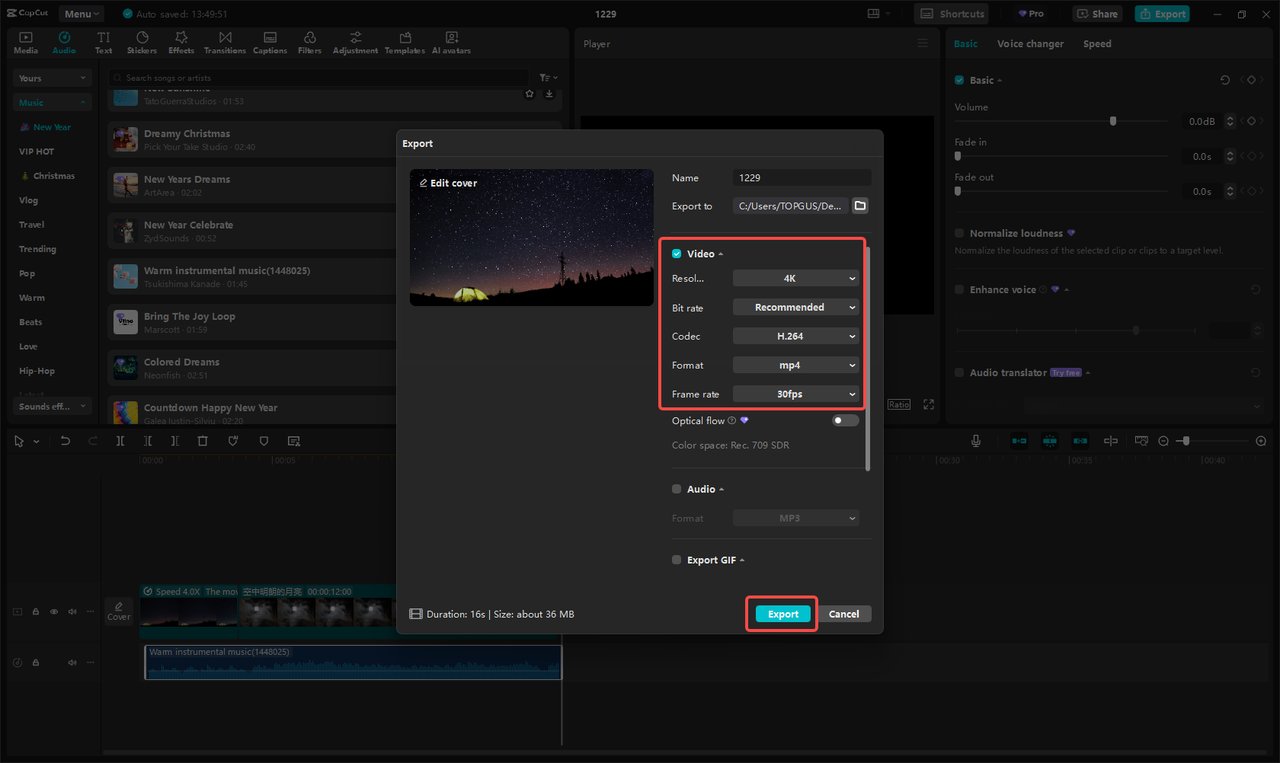Click the microphone record voiceover icon
Viewport: 1280px width, 763px height.
pos(976,441)
